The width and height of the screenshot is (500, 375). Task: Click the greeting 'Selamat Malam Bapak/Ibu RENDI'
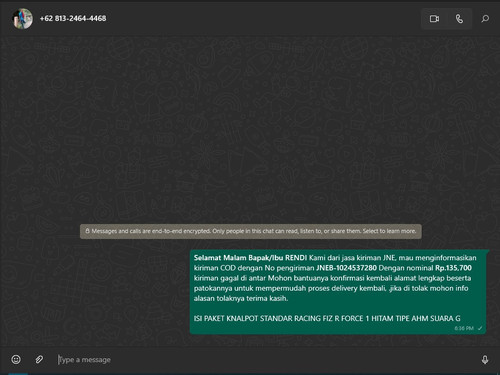pyautogui.click(x=250, y=258)
